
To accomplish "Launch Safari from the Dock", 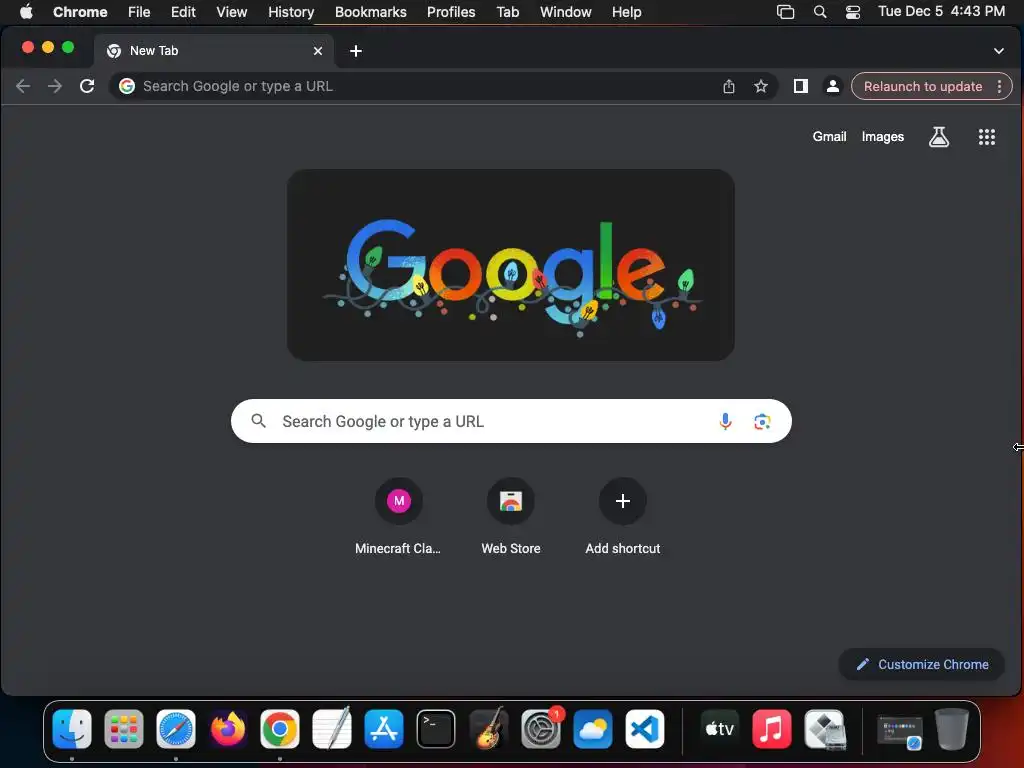I will coord(176,729).
